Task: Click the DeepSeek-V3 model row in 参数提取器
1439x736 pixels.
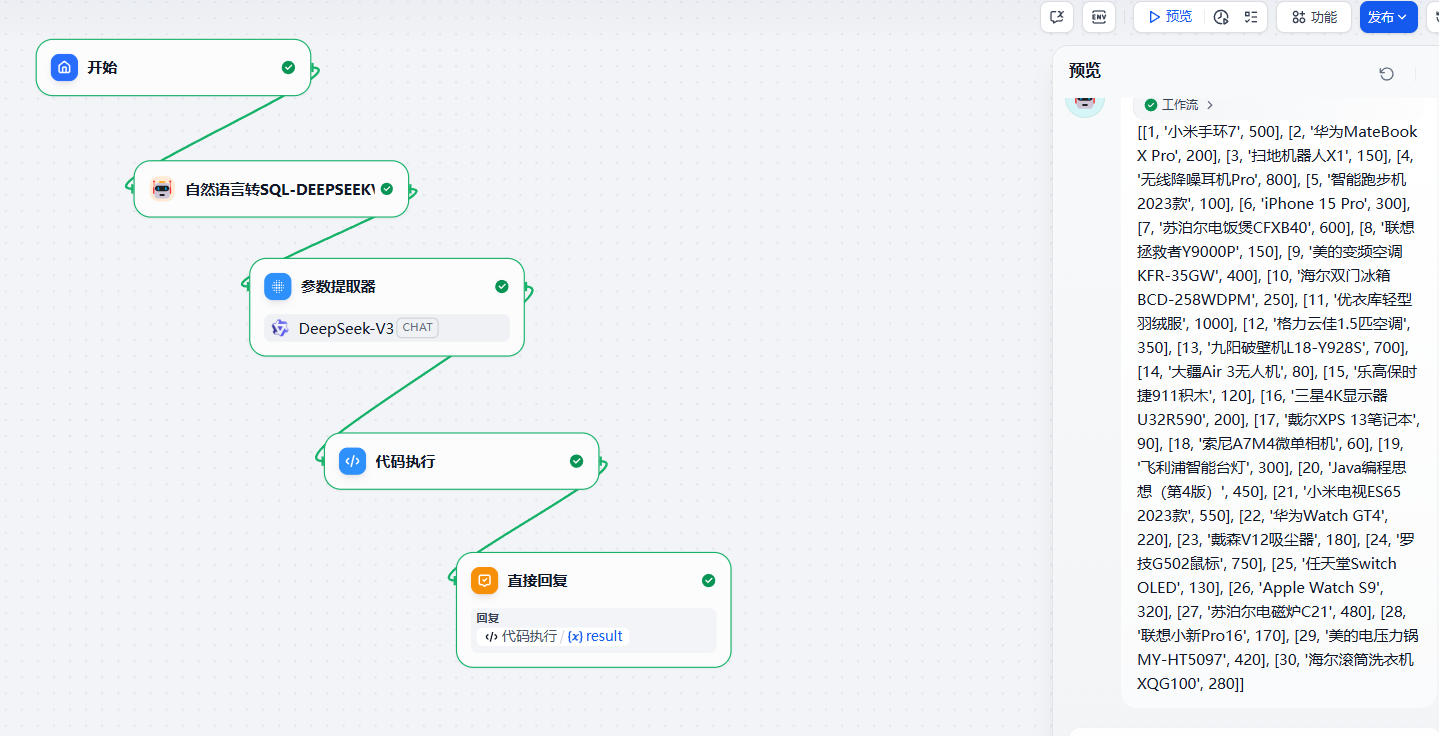Action: pyautogui.click(x=386, y=328)
